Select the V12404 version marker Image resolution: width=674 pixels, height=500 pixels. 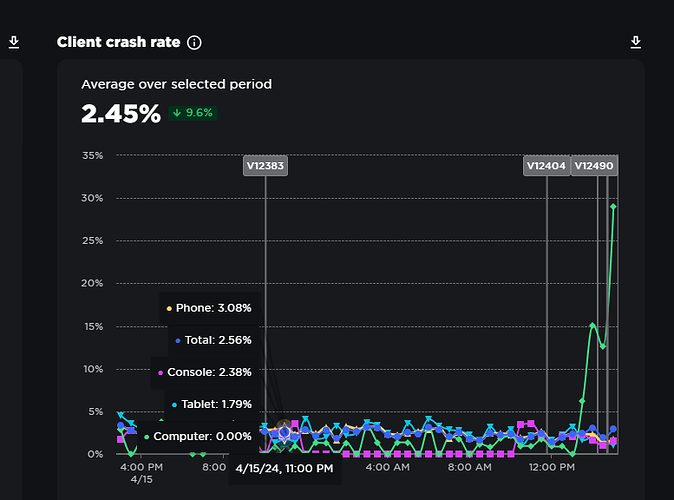tap(546, 166)
